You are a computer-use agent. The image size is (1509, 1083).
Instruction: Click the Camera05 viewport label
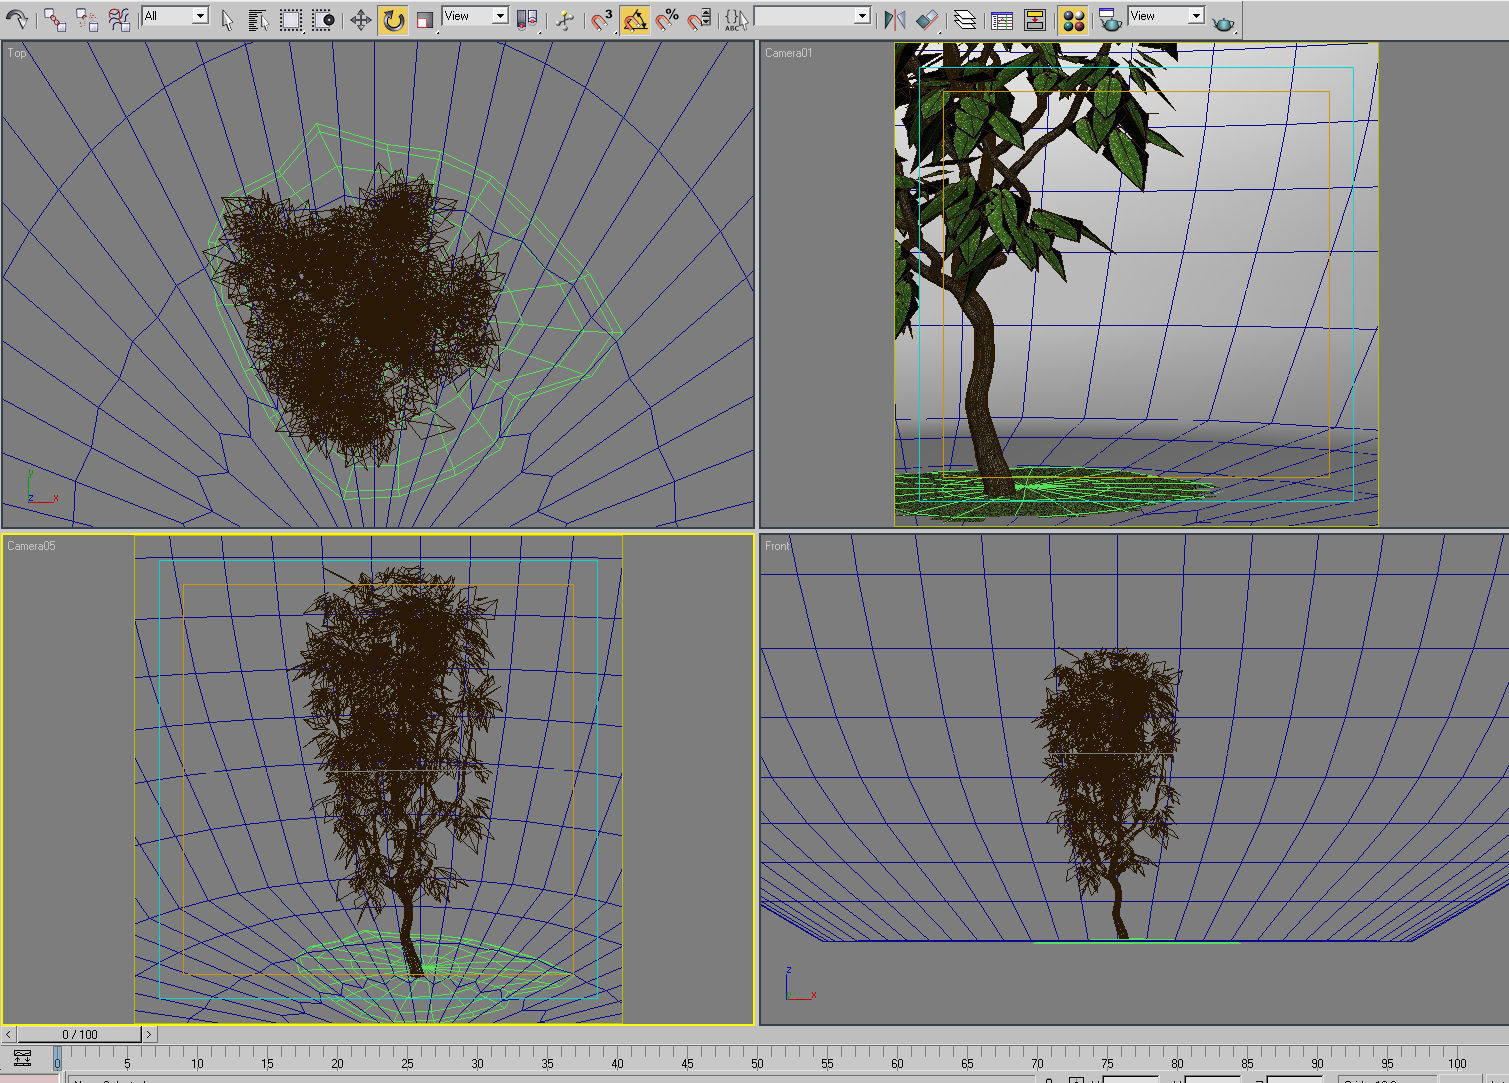tap(31, 546)
